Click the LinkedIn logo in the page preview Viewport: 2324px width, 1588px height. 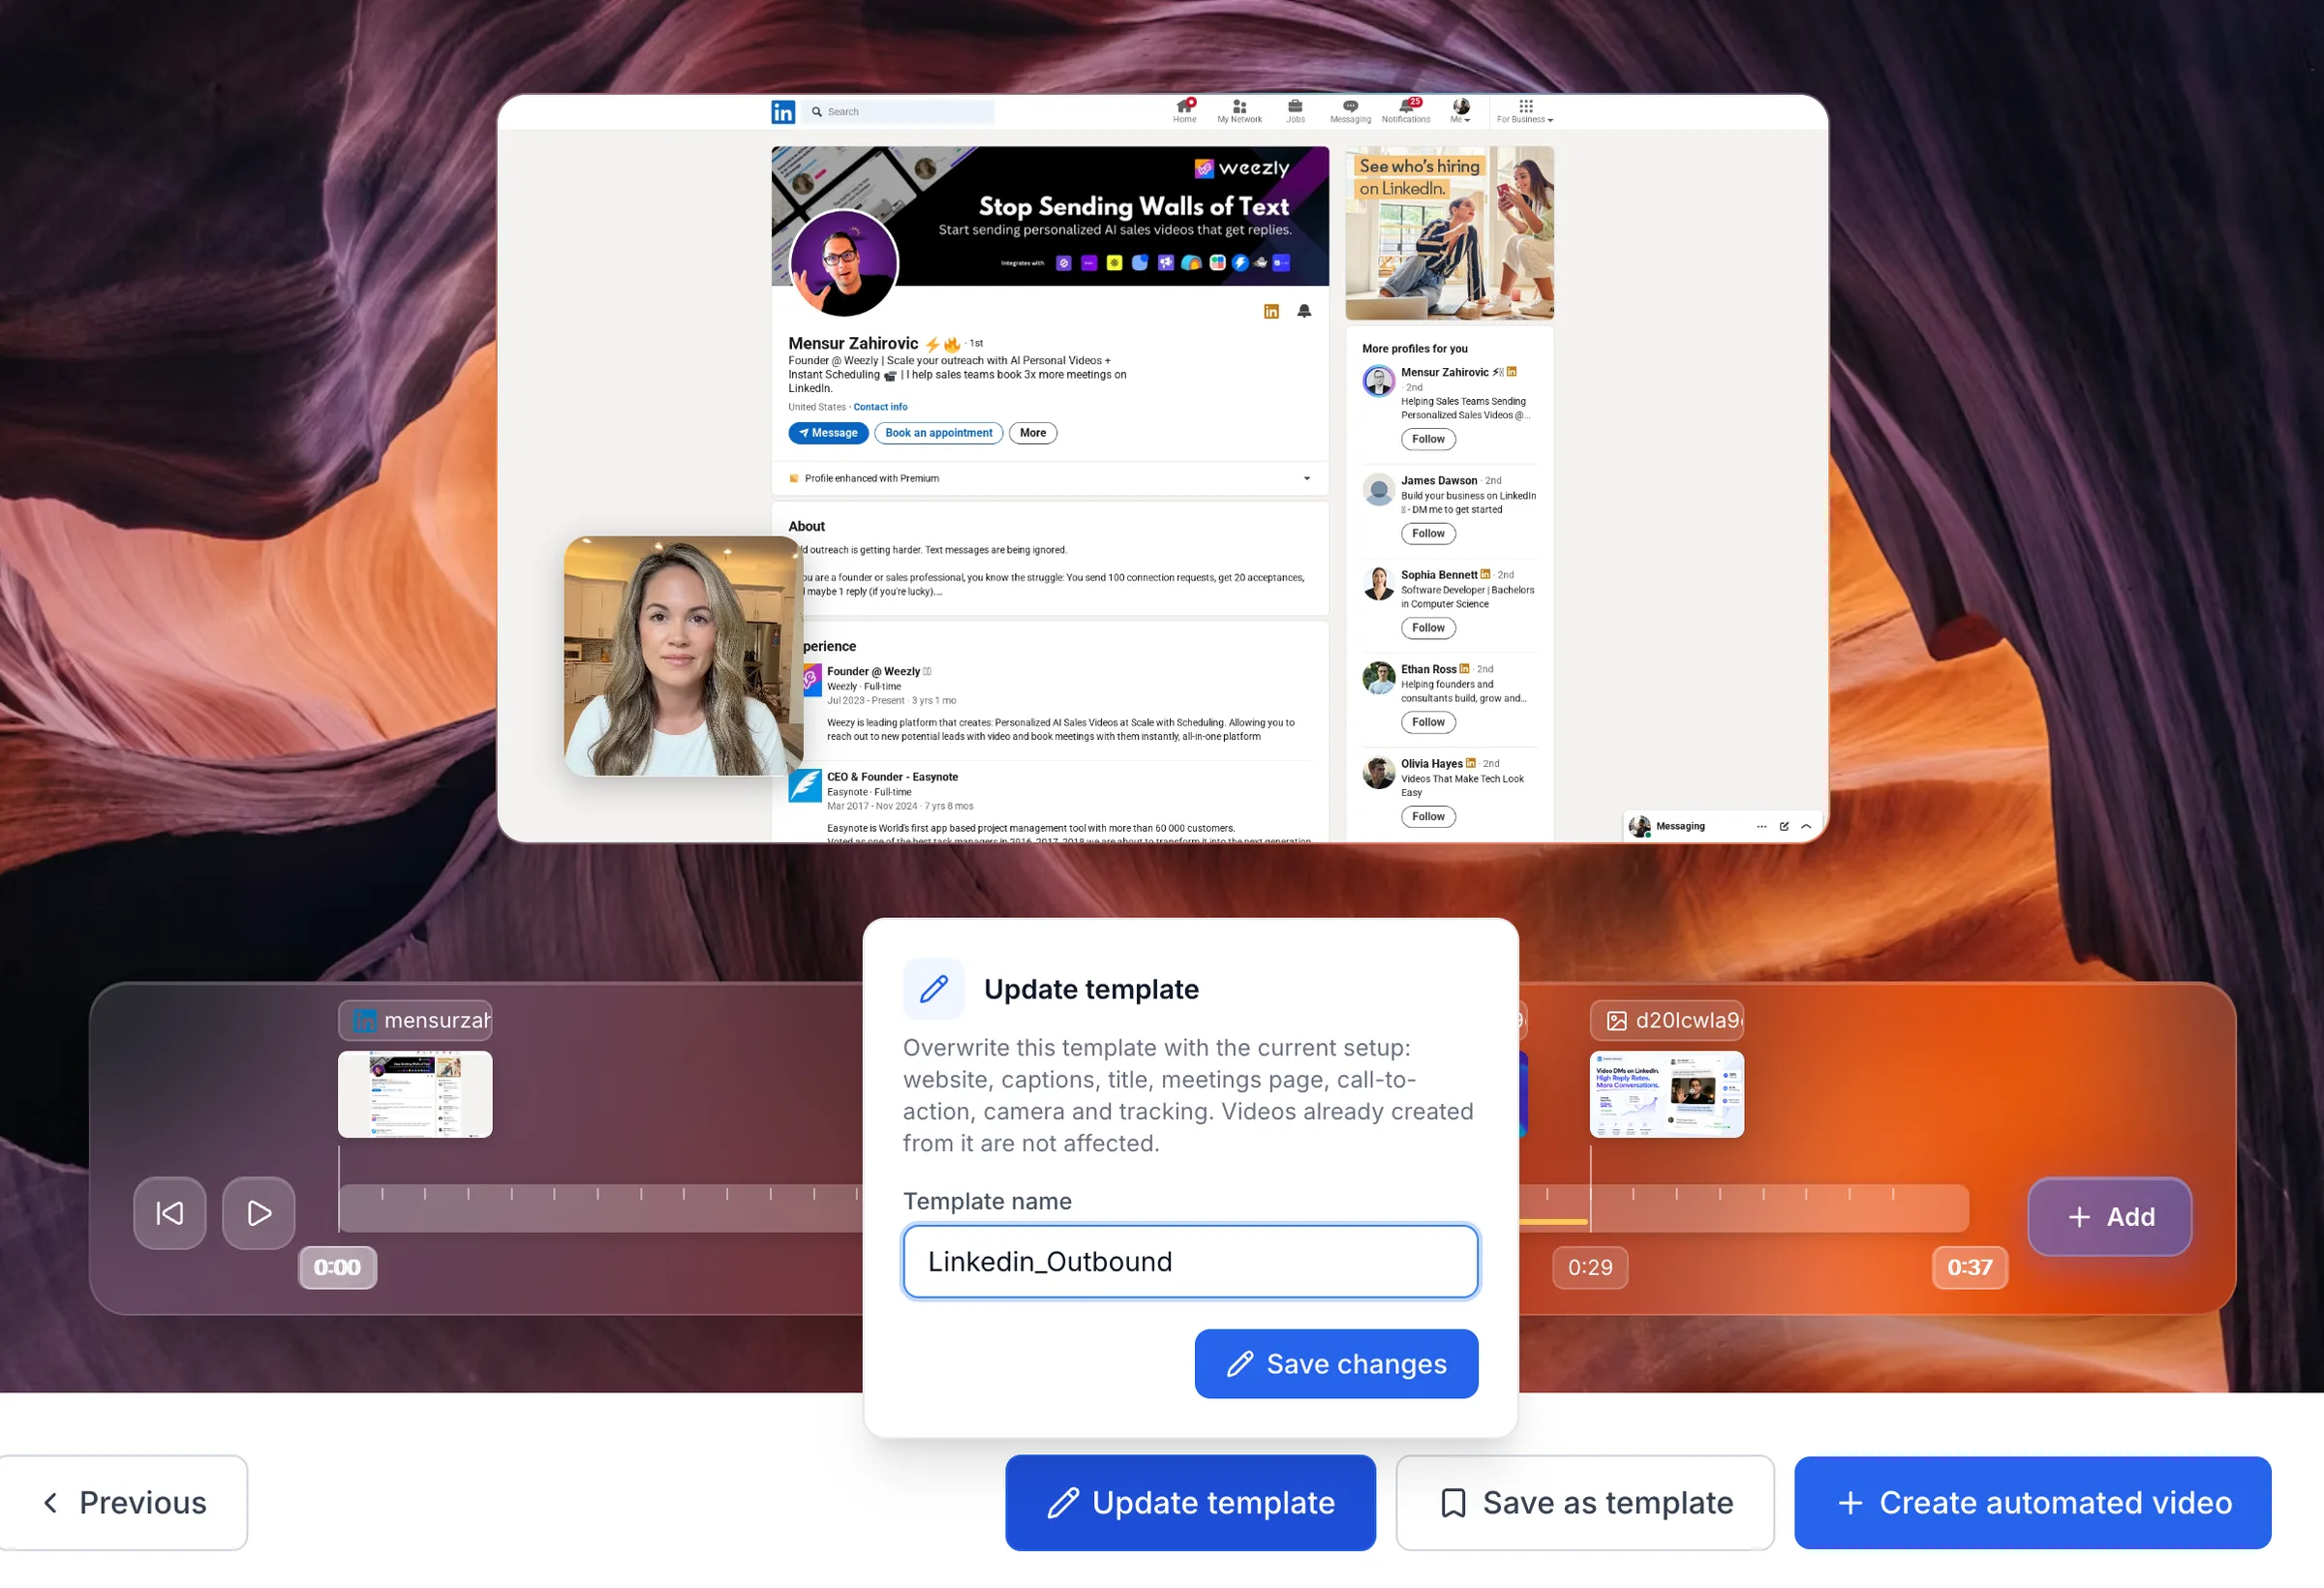pos(783,112)
